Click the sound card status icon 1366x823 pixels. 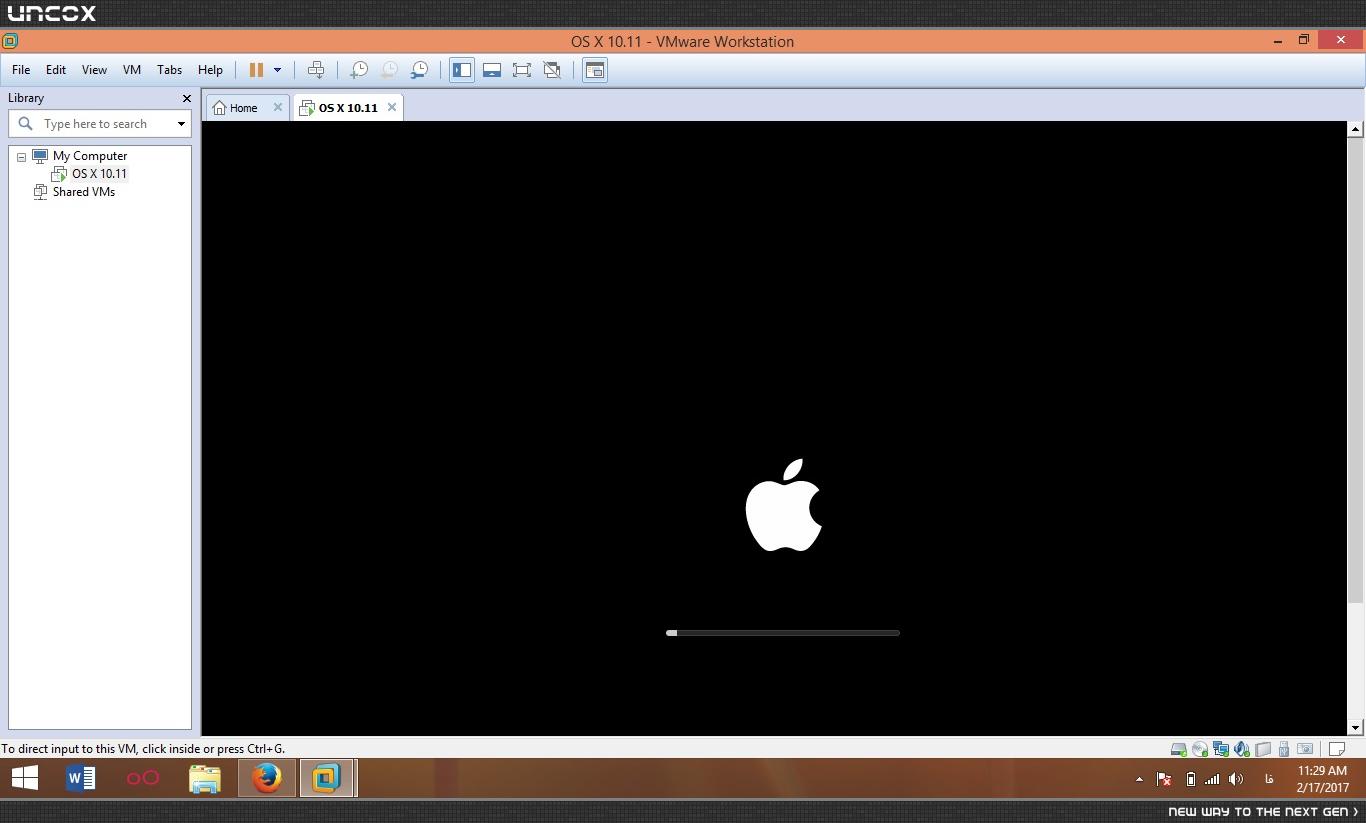tap(1242, 749)
